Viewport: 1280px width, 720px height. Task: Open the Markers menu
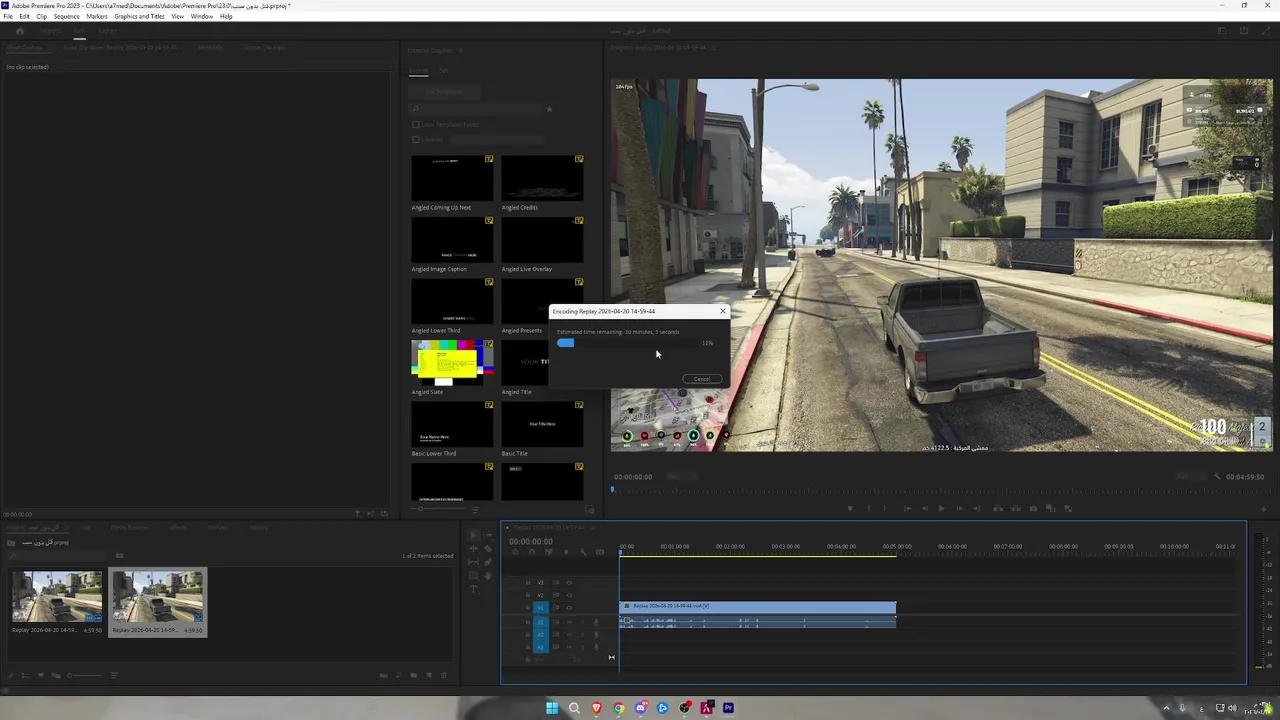tap(97, 16)
